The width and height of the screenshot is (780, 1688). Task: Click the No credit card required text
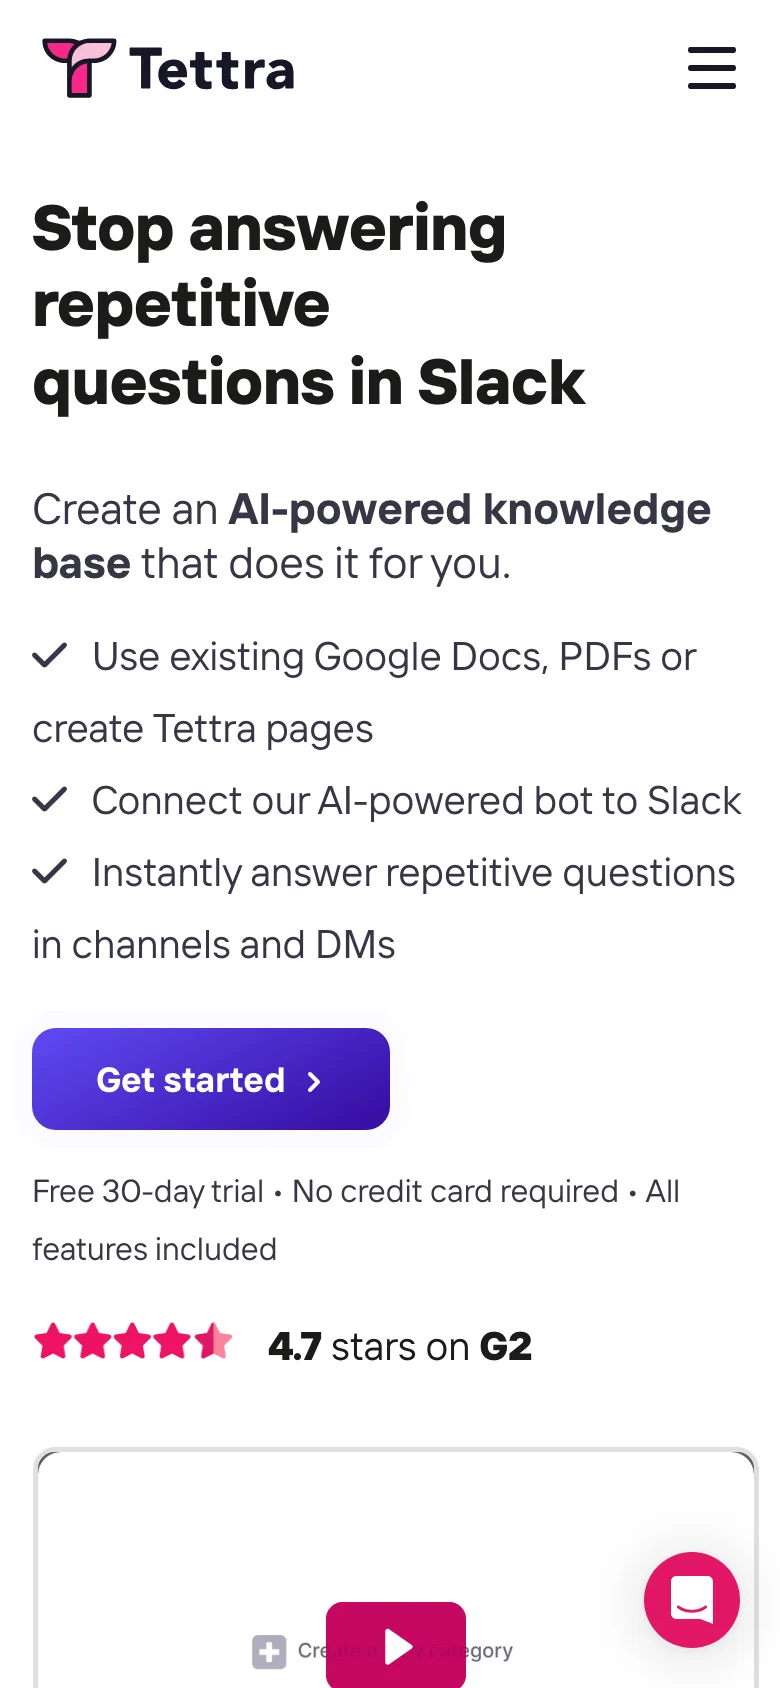[x=455, y=1191]
